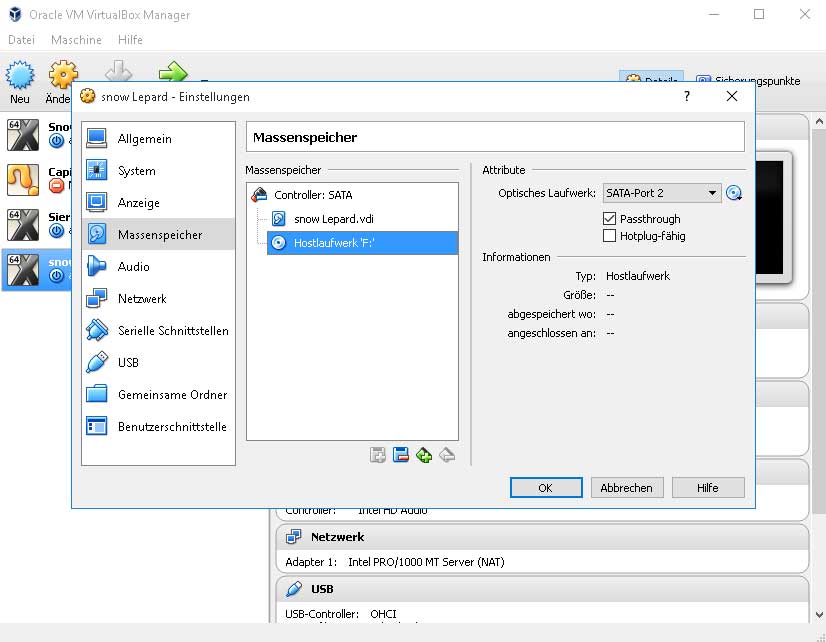Click USB-Controller OHCI text
This screenshot has height=642, width=826.
pyautogui.click(x=341, y=614)
